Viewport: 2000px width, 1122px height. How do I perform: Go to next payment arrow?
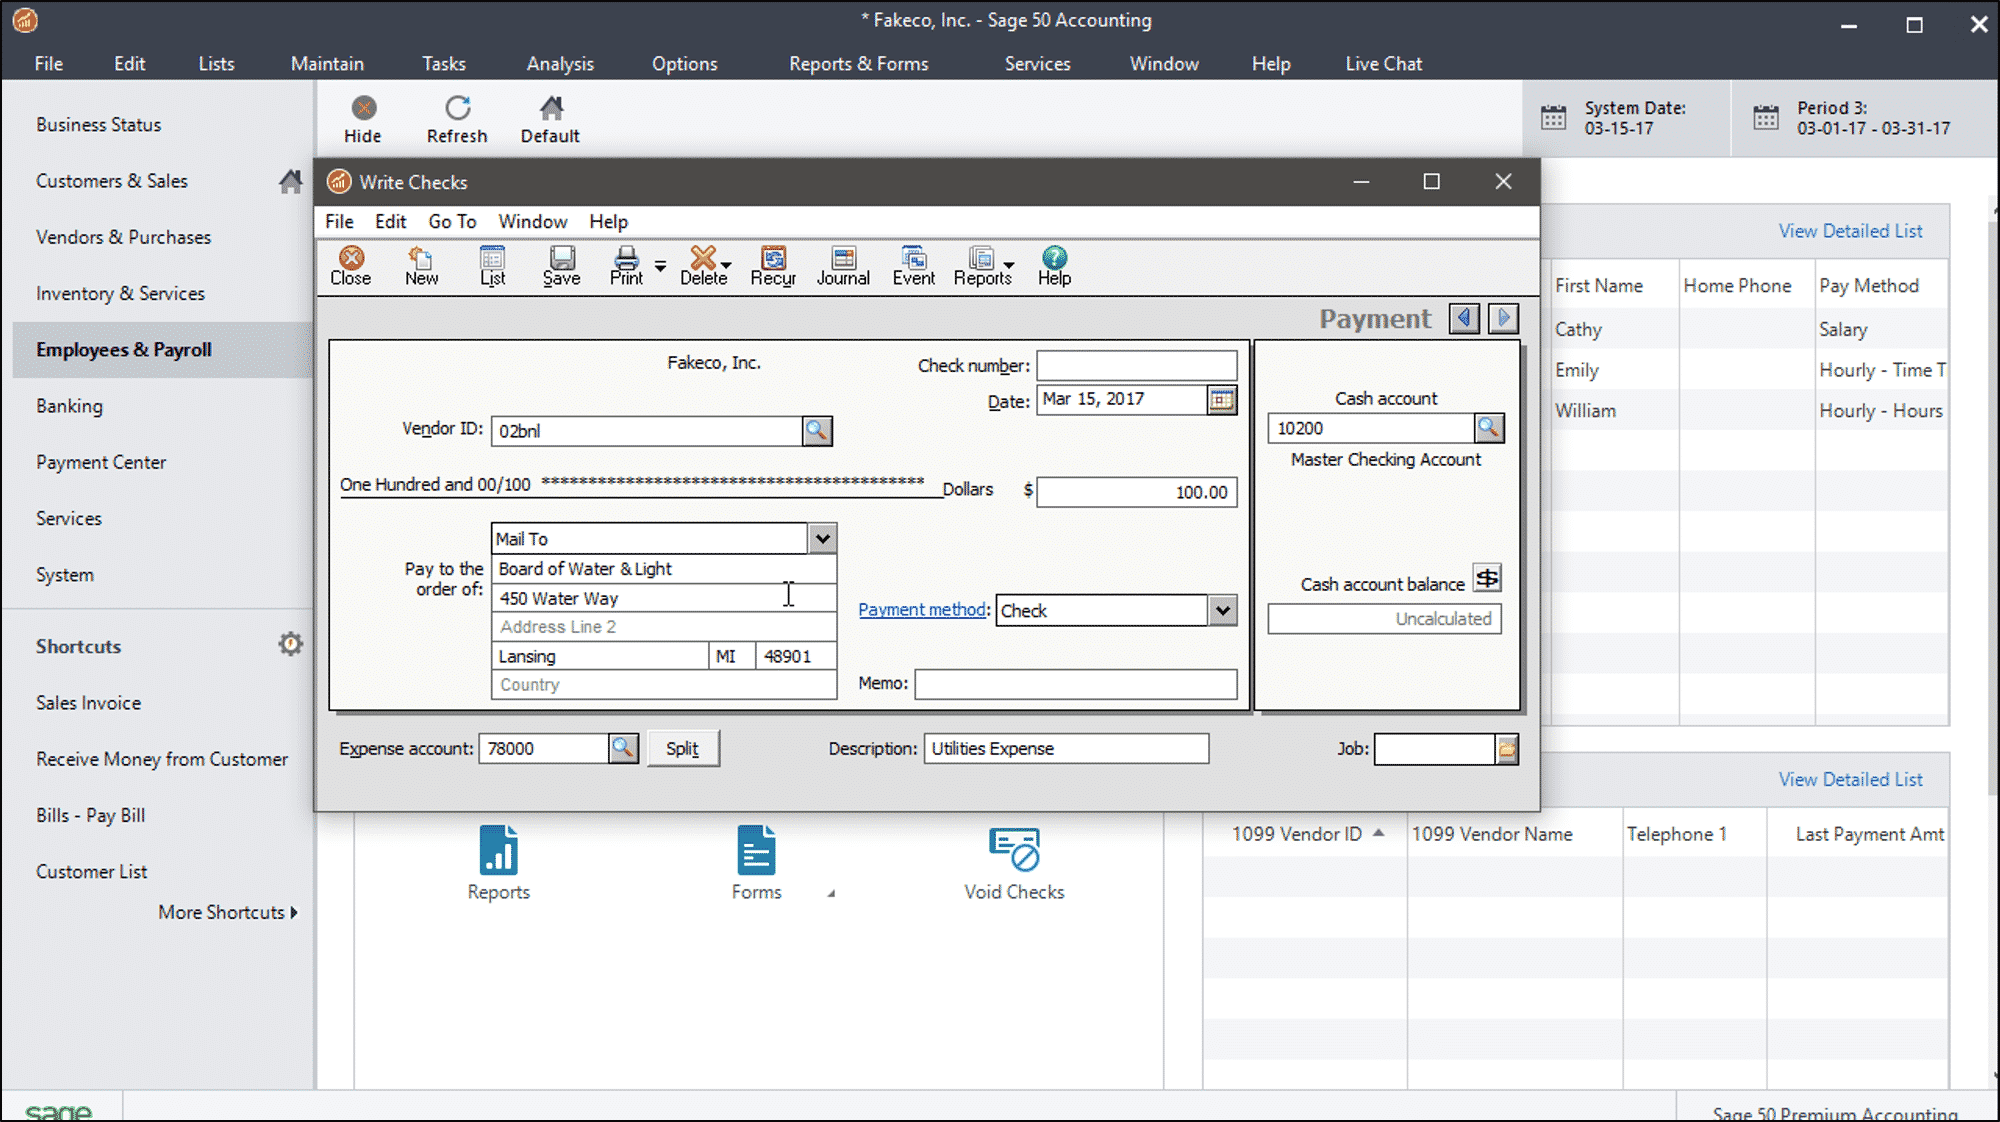coord(1503,319)
